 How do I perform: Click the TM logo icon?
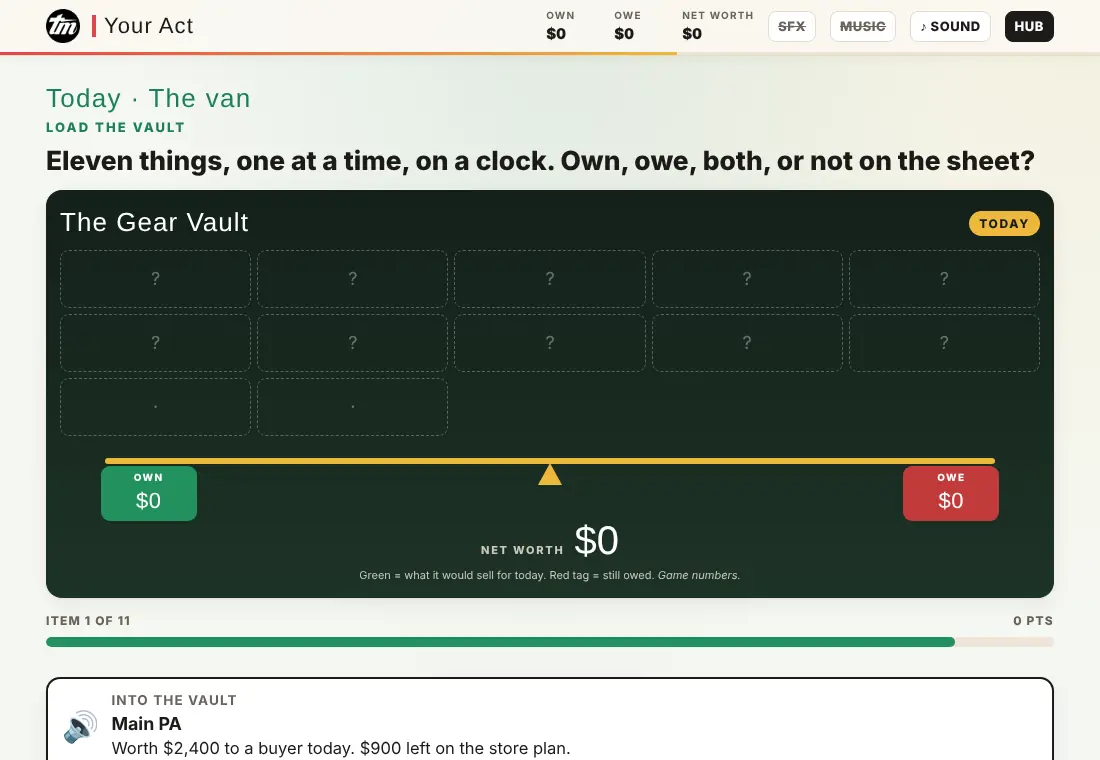(62, 26)
